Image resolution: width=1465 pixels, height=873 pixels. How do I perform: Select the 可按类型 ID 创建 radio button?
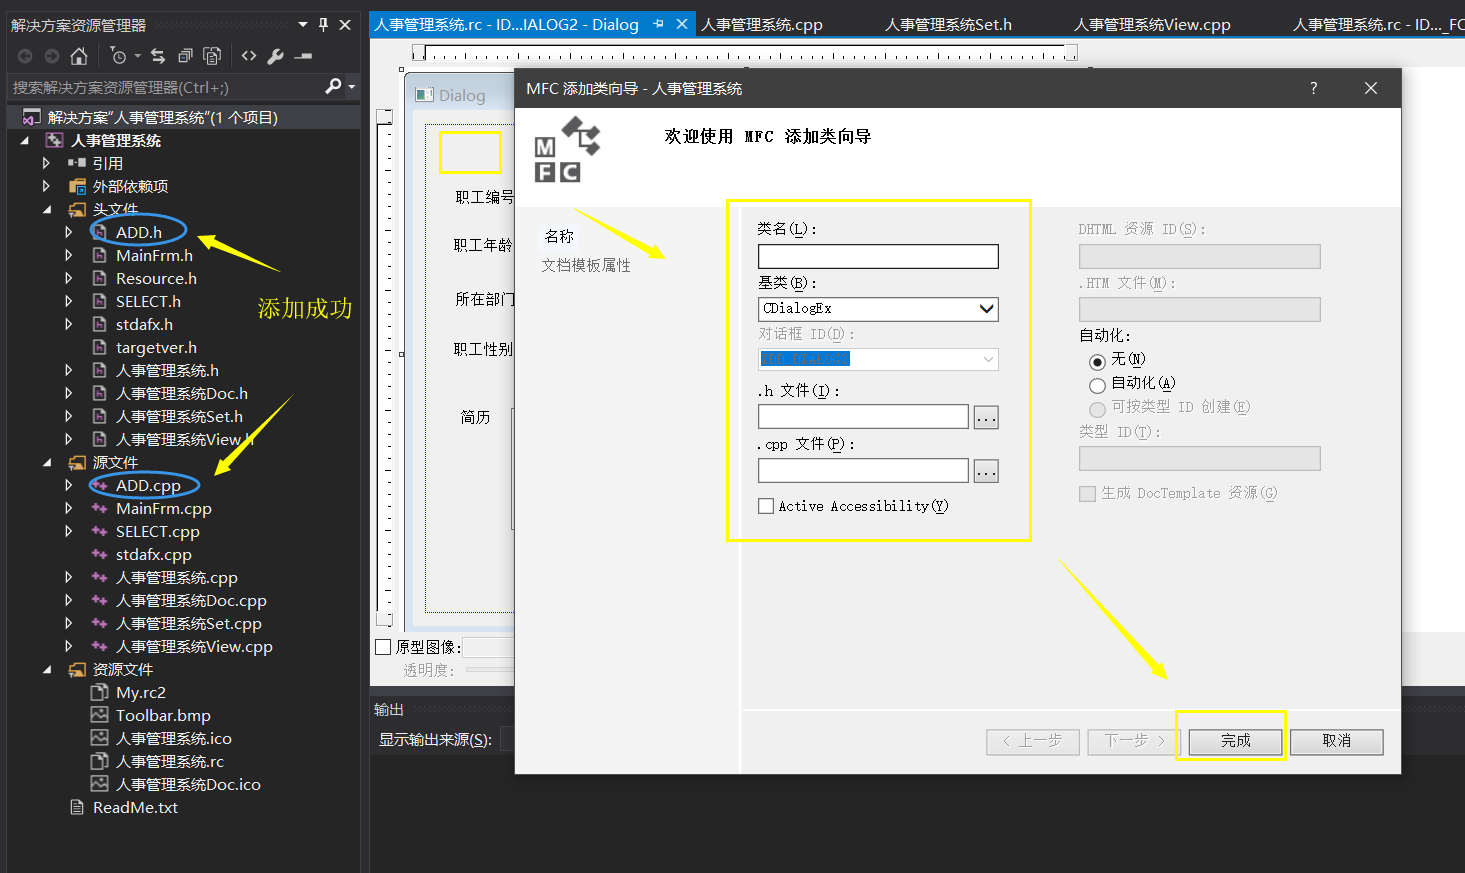tap(1097, 409)
